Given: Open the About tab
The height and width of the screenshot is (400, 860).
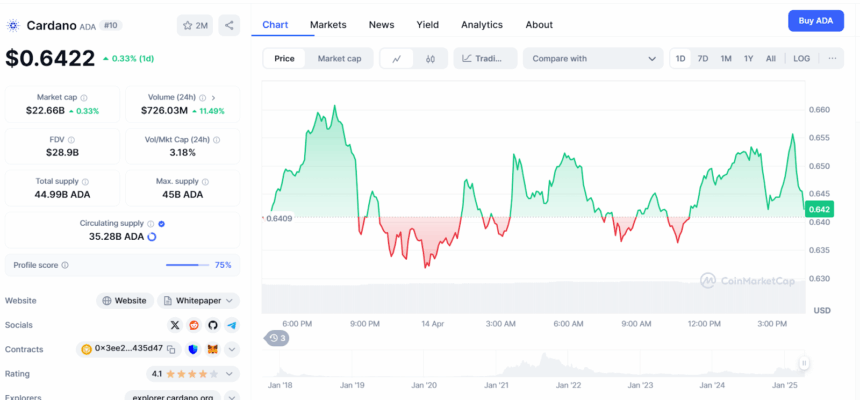Looking at the screenshot, I should tap(539, 25).
